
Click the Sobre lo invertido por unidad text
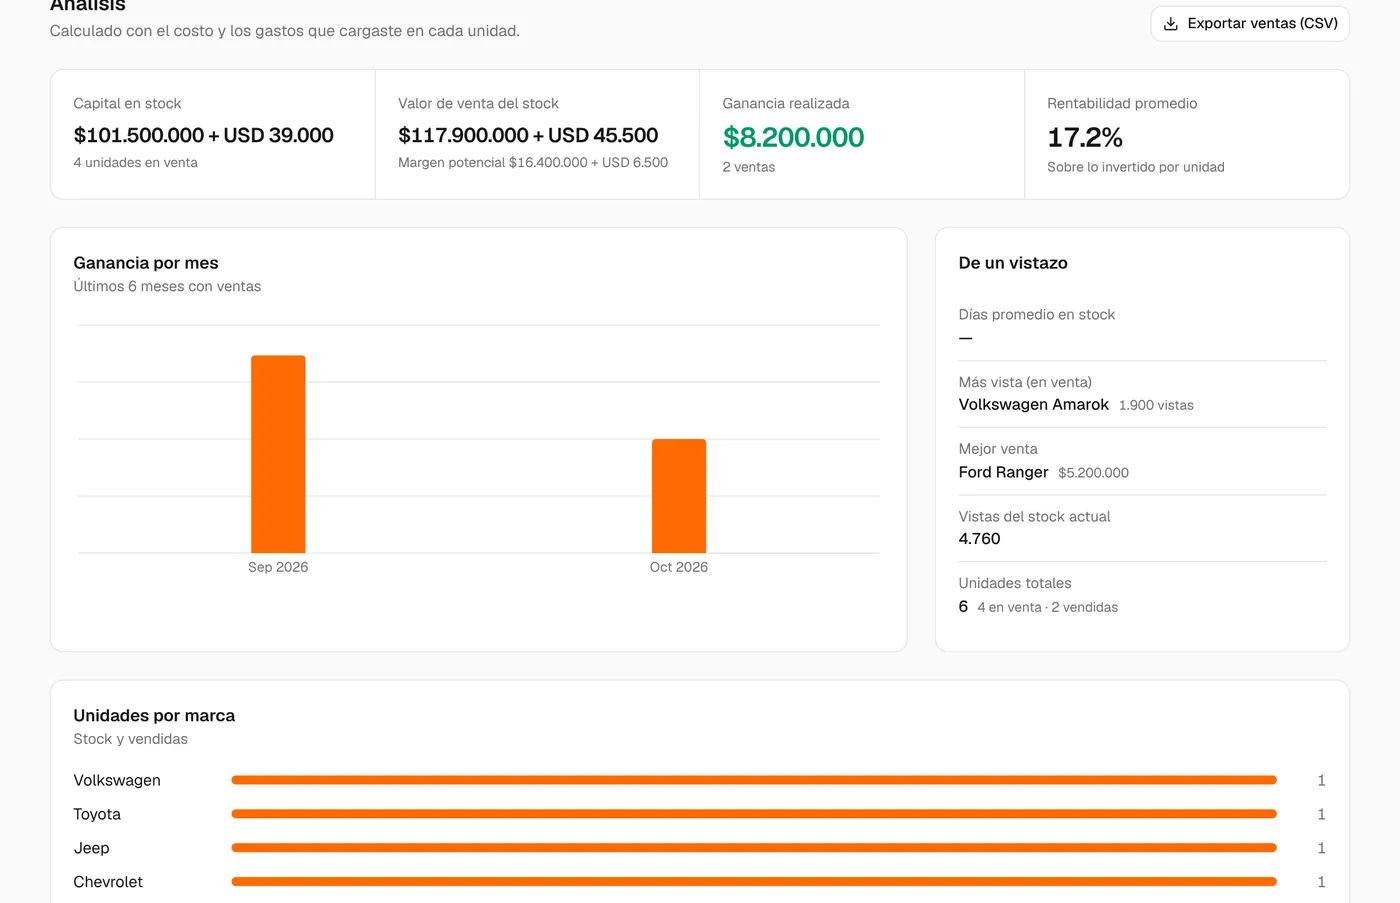[x=1136, y=167]
